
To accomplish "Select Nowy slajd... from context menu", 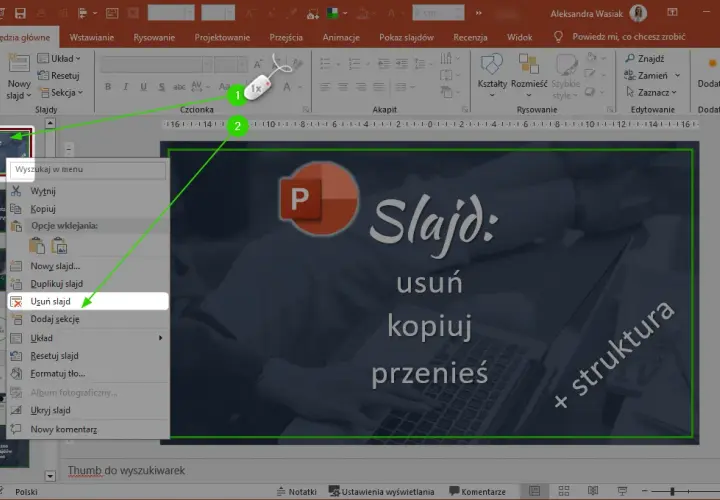I will (x=88, y=266).
